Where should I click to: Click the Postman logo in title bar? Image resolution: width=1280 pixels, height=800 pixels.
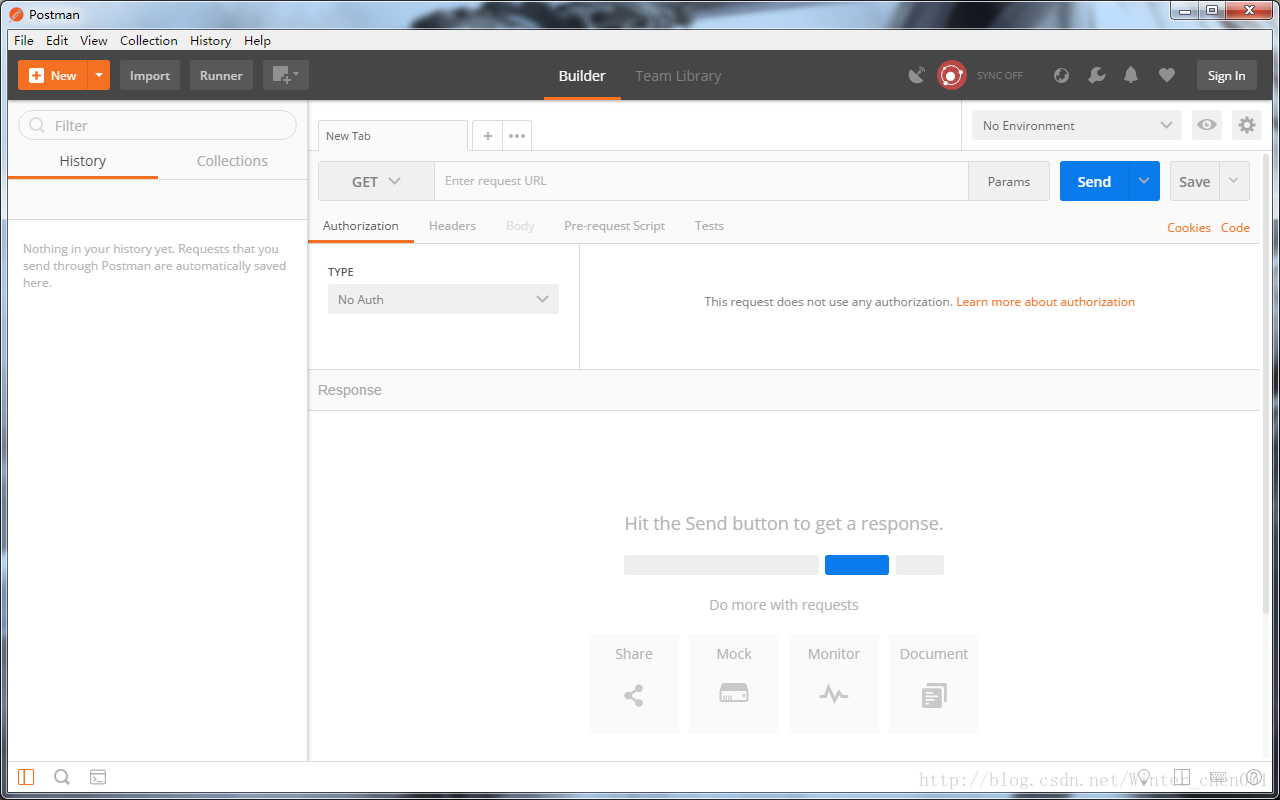(17, 14)
